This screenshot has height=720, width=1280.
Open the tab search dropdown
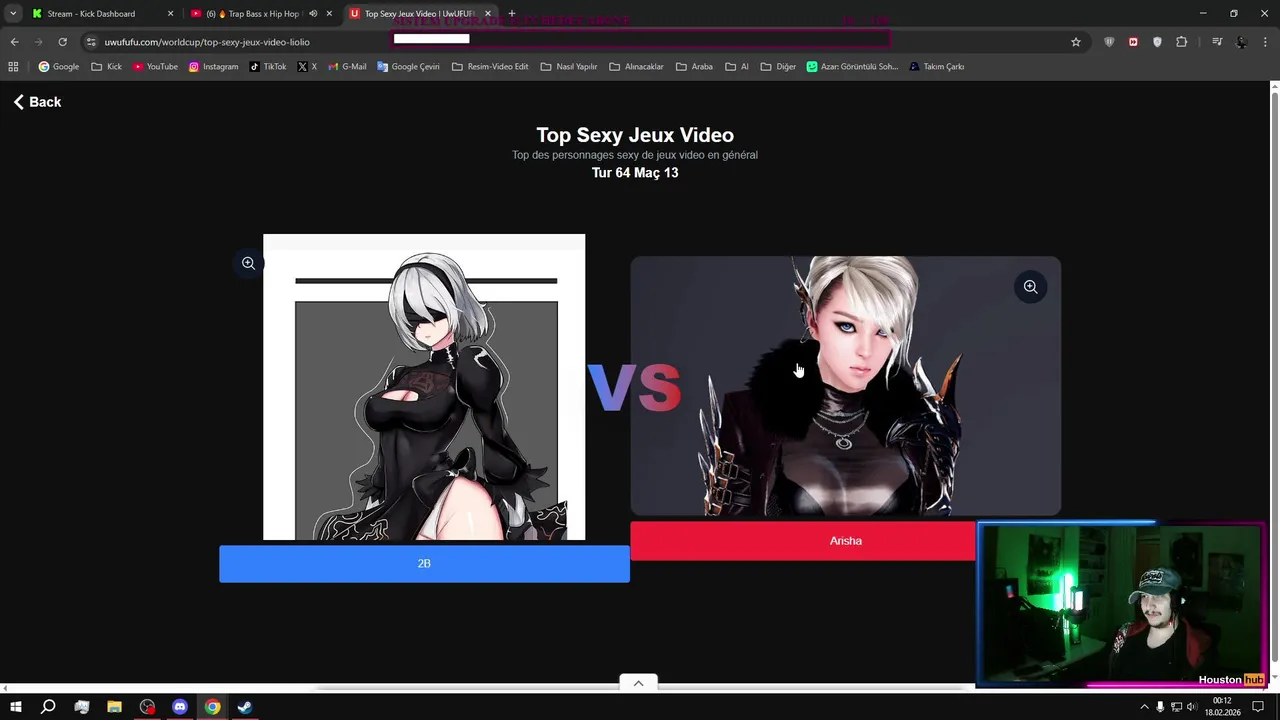(13, 13)
